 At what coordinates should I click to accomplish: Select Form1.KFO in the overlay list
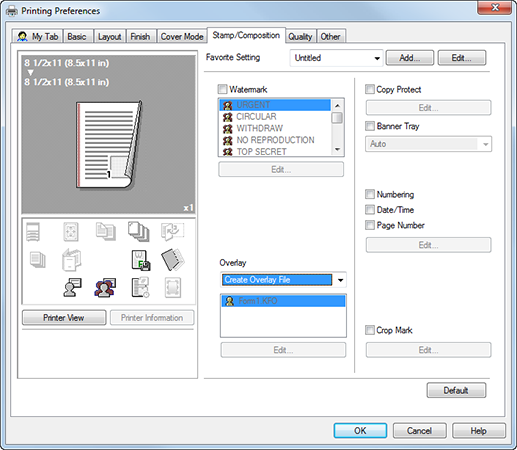pos(283,301)
